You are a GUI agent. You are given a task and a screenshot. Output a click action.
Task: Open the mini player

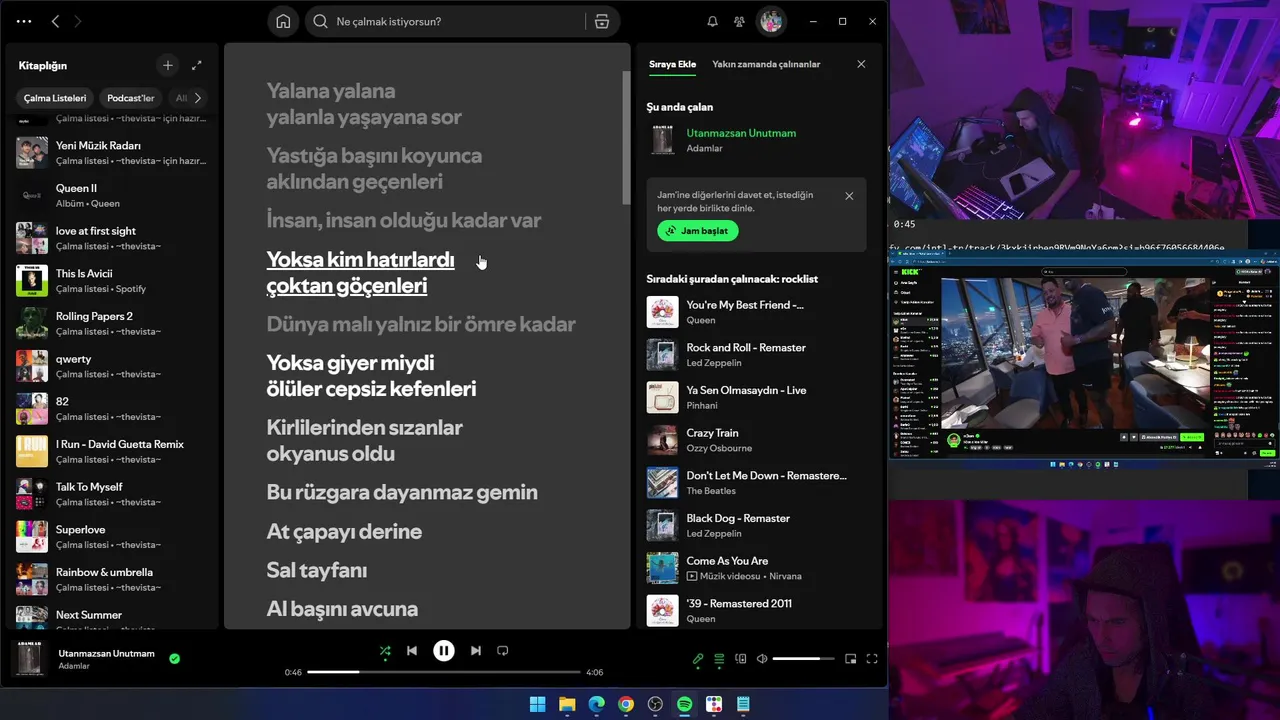click(x=851, y=659)
